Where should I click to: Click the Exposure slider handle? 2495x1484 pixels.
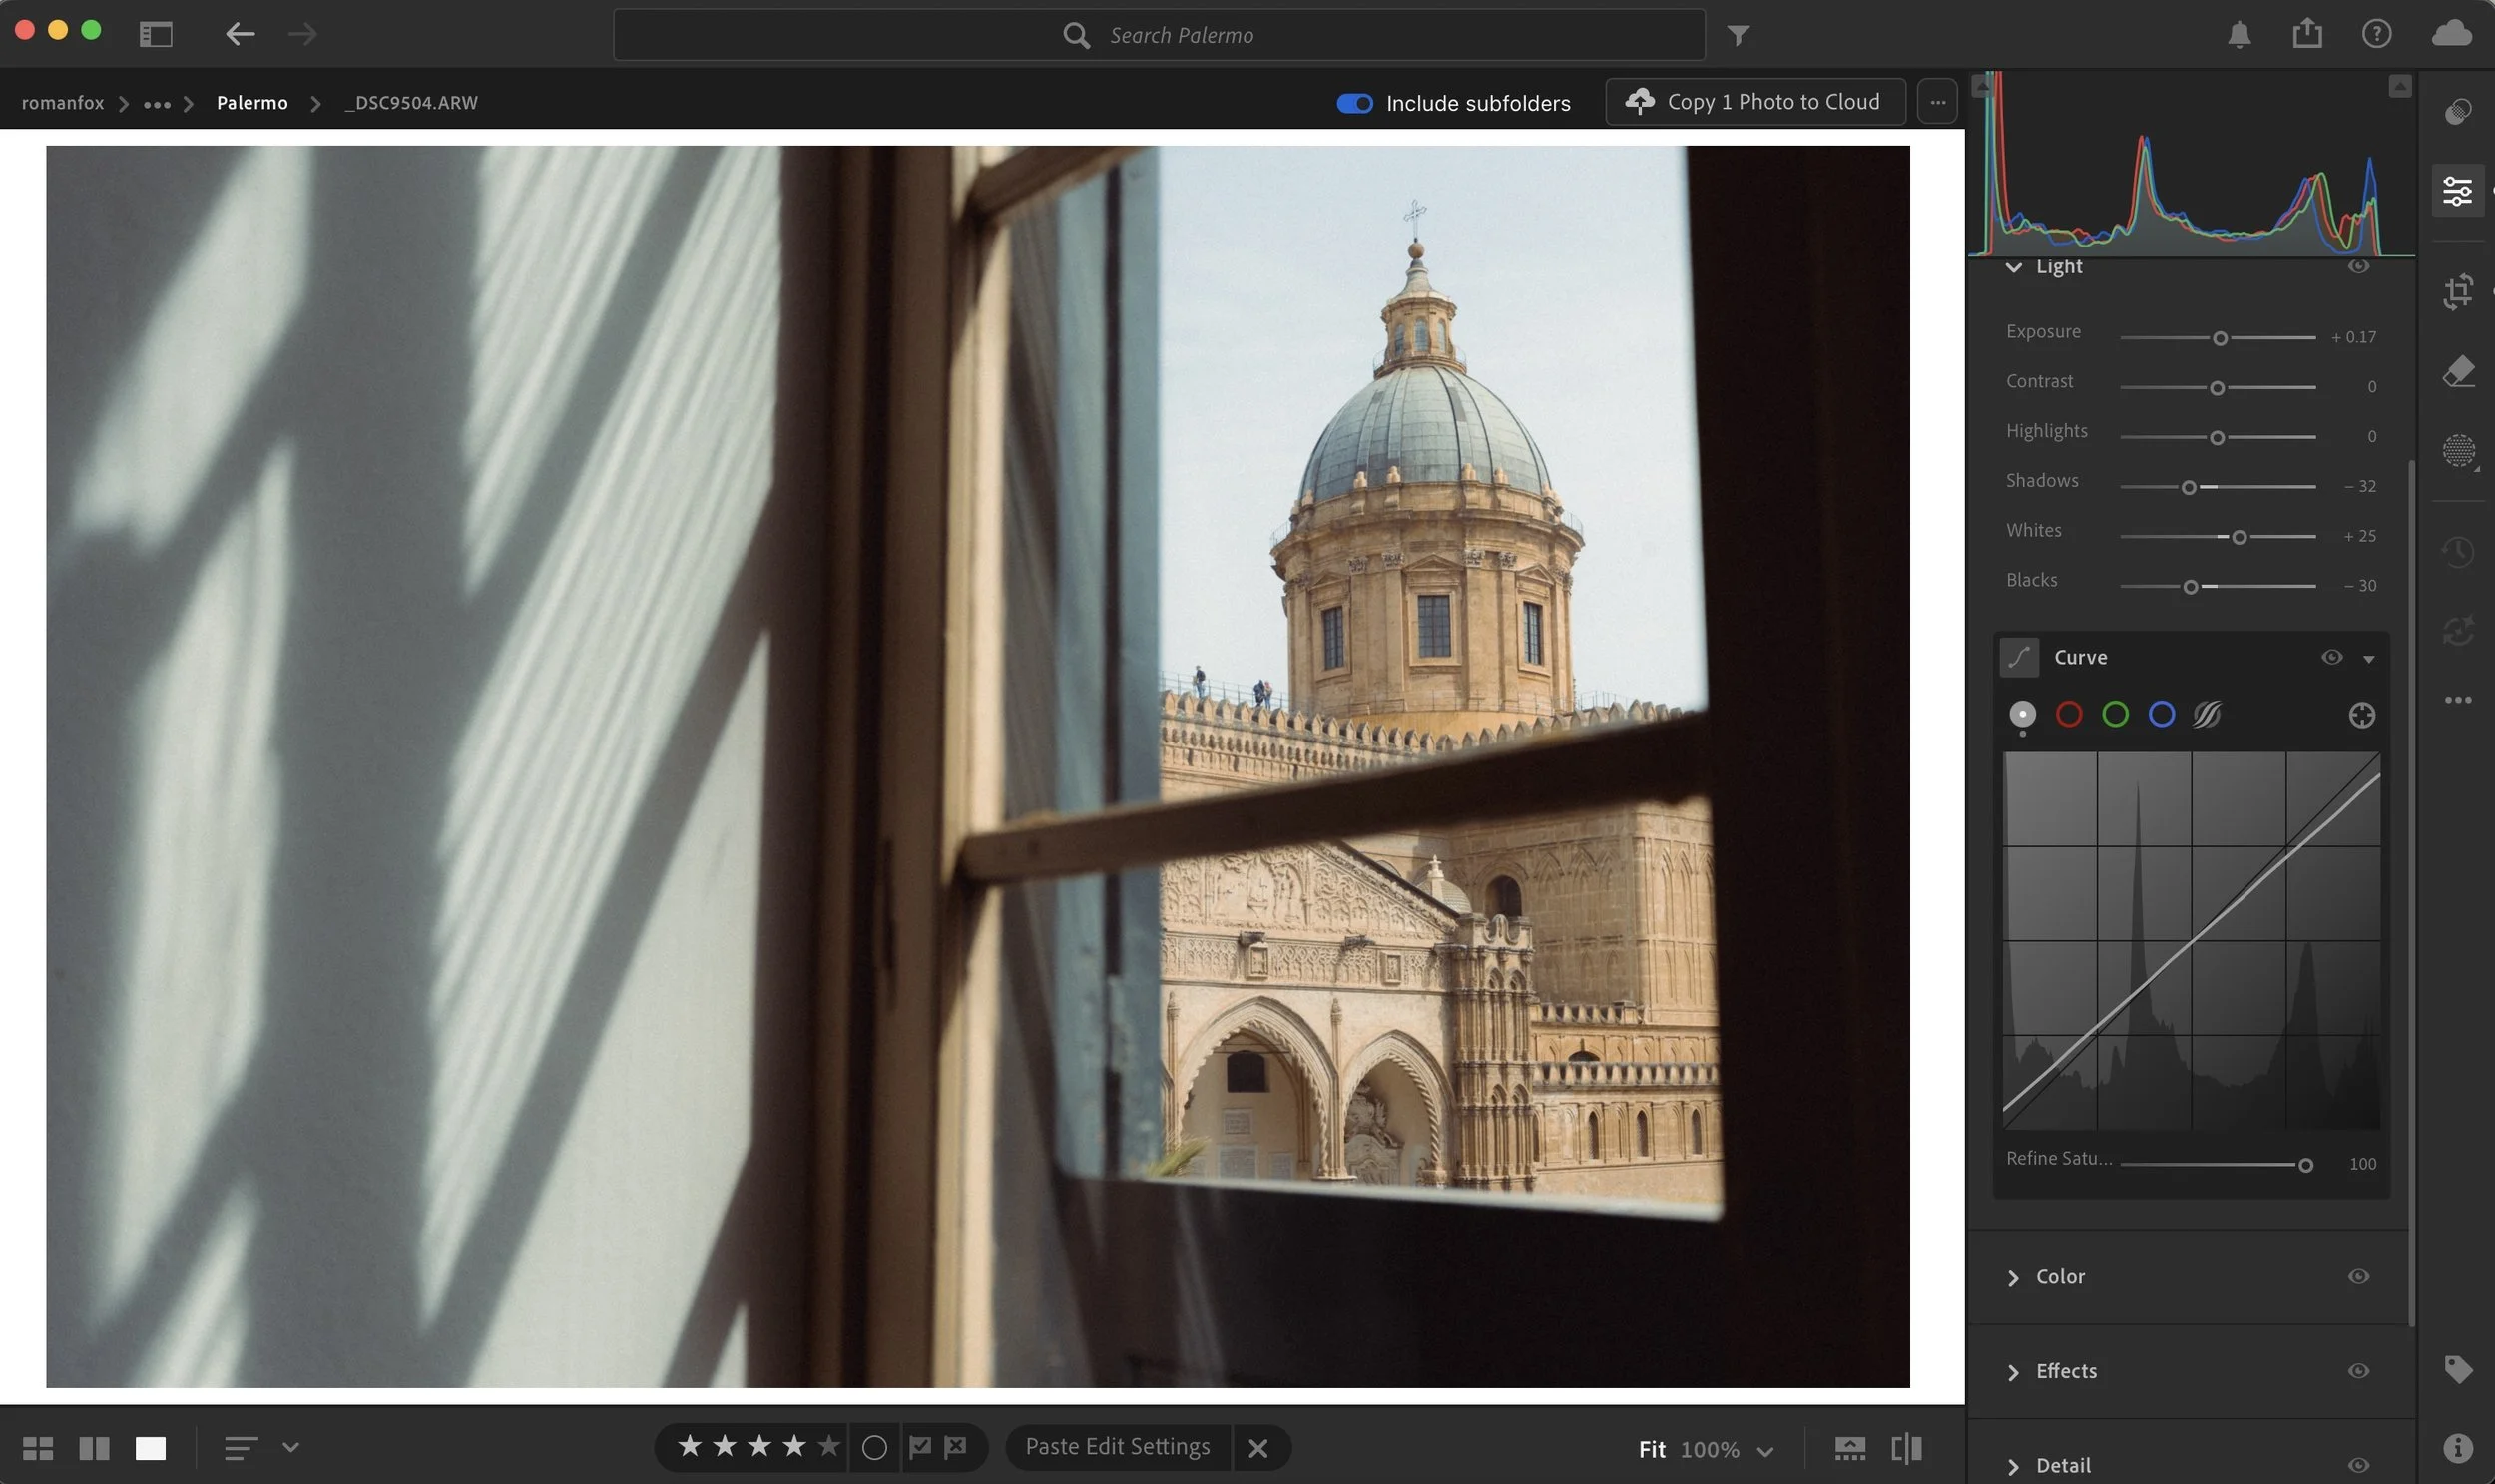coord(2219,338)
